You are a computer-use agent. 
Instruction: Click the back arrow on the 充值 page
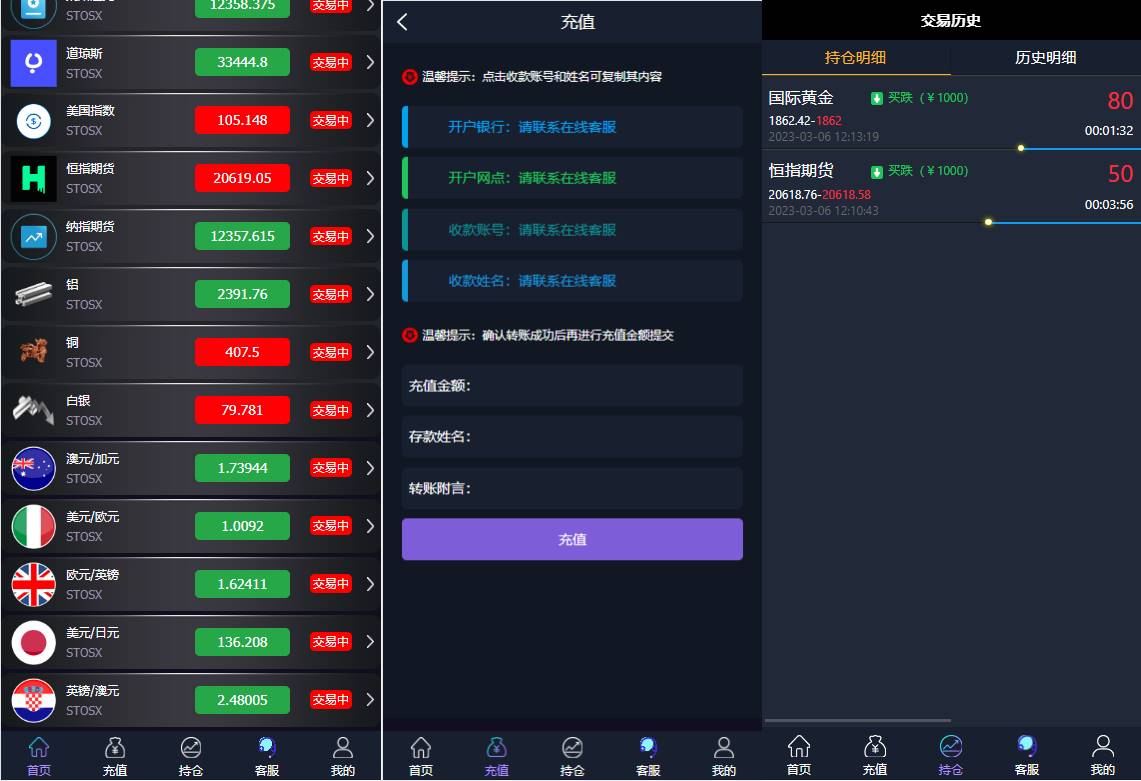click(x=402, y=21)
